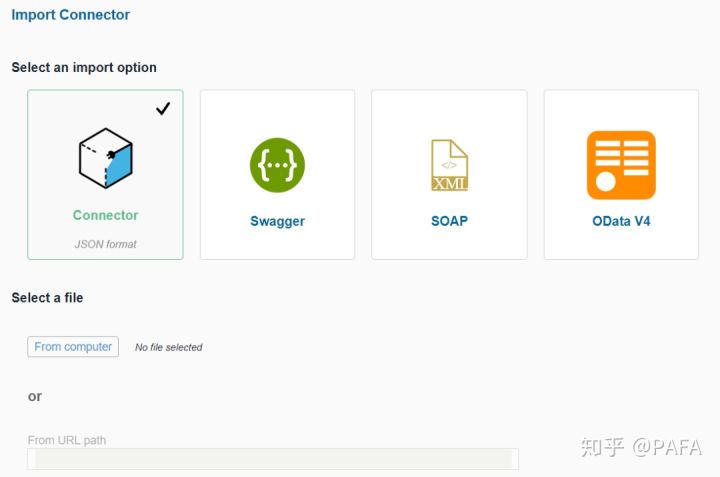Click the 'From URL path' label

[x=66, y=440]
